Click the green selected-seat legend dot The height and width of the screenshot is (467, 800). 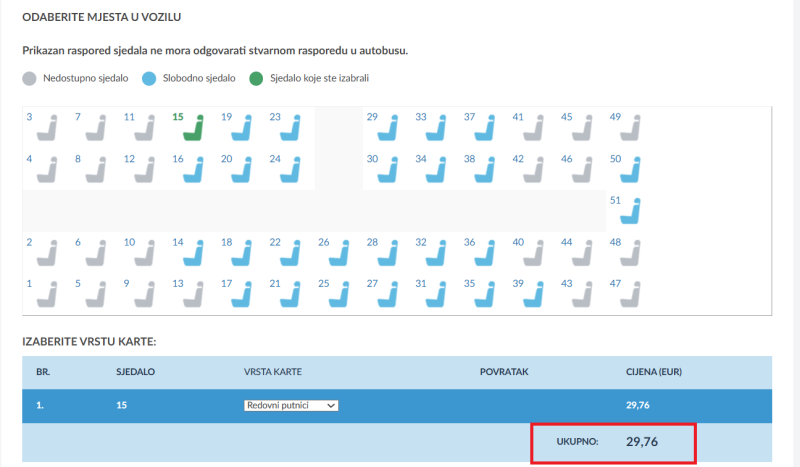257,78
